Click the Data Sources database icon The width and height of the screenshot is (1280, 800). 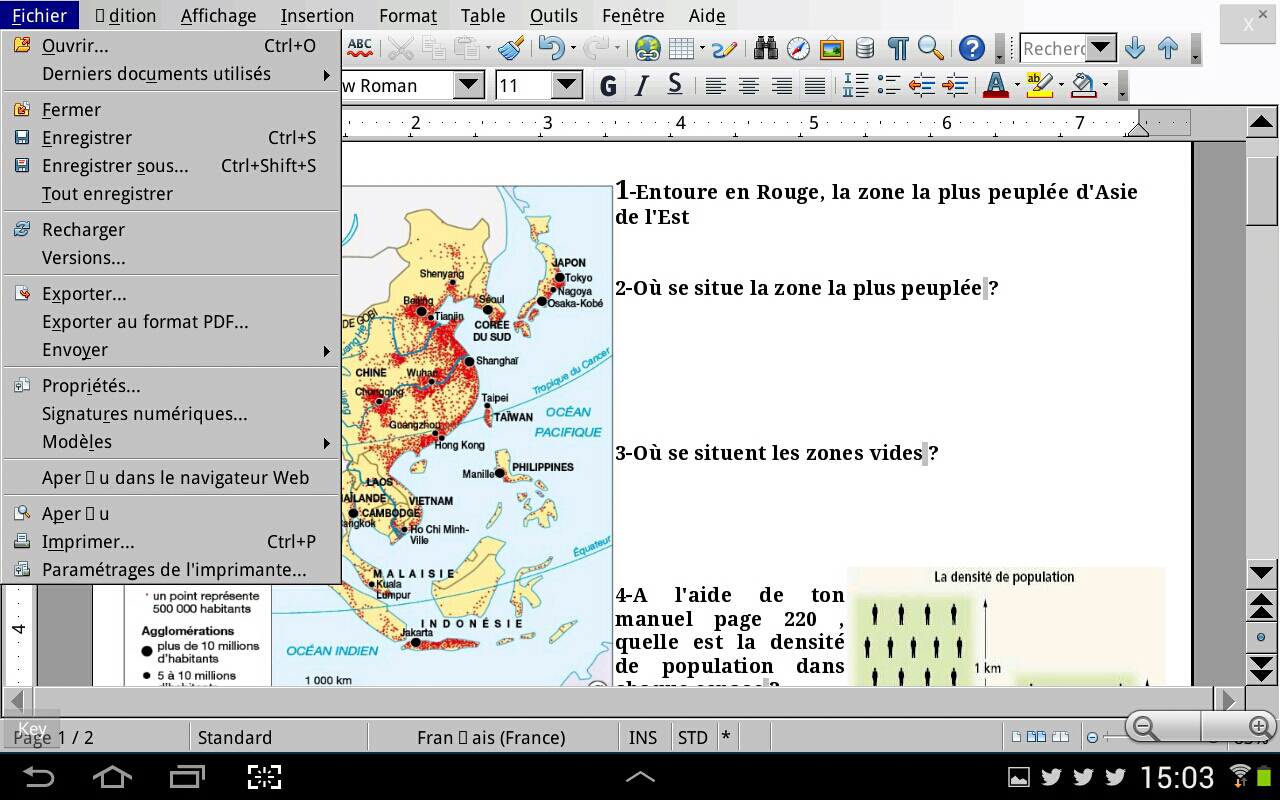pos(865,48)
